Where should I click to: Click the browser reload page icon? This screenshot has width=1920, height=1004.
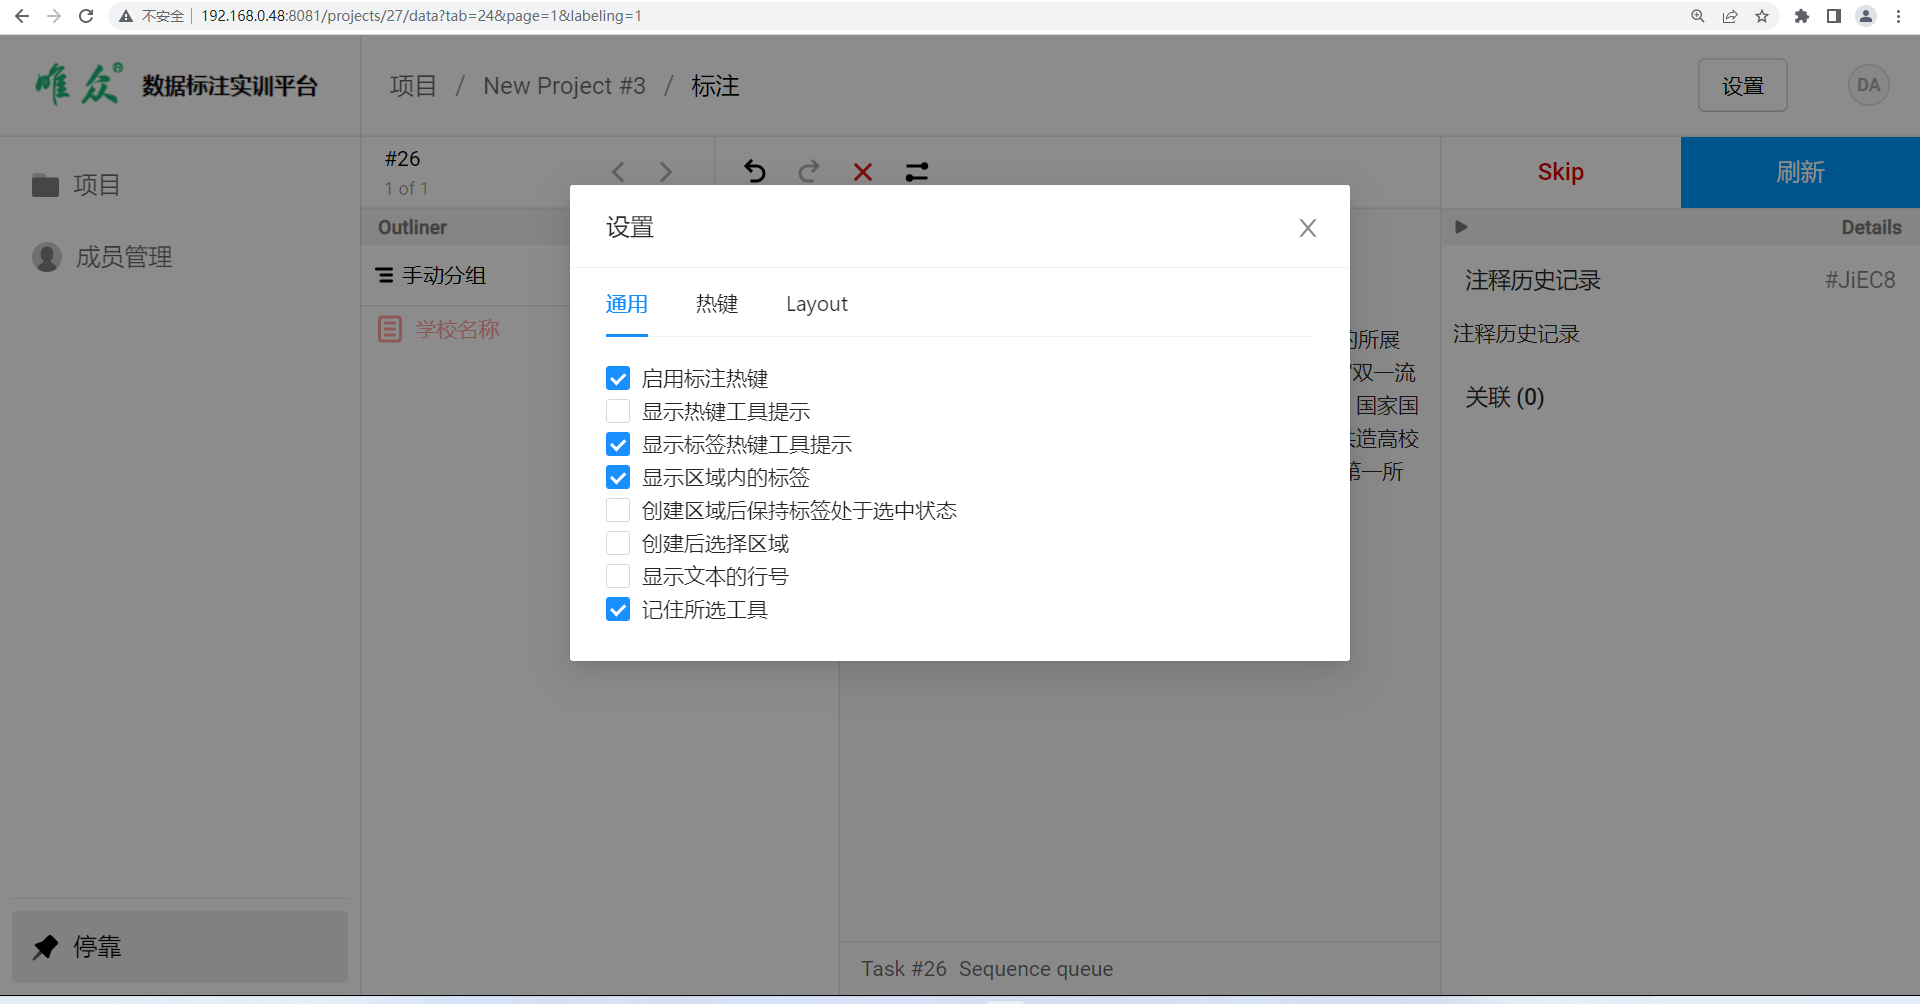[86, 16]
